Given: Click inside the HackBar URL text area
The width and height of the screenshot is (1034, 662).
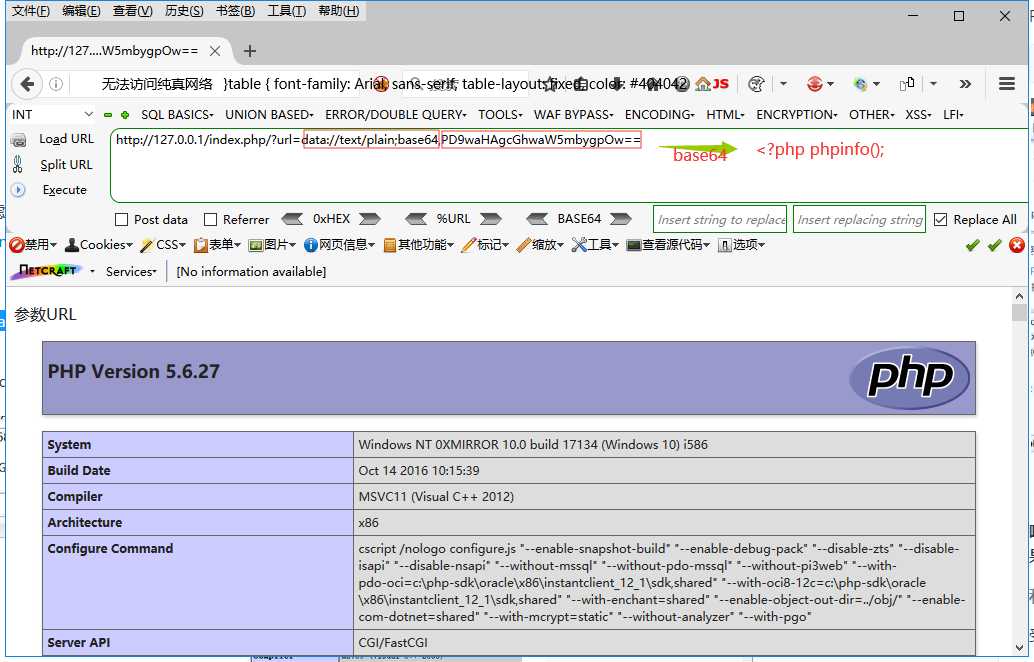Looking at the screenshot, I should [571, 166].
